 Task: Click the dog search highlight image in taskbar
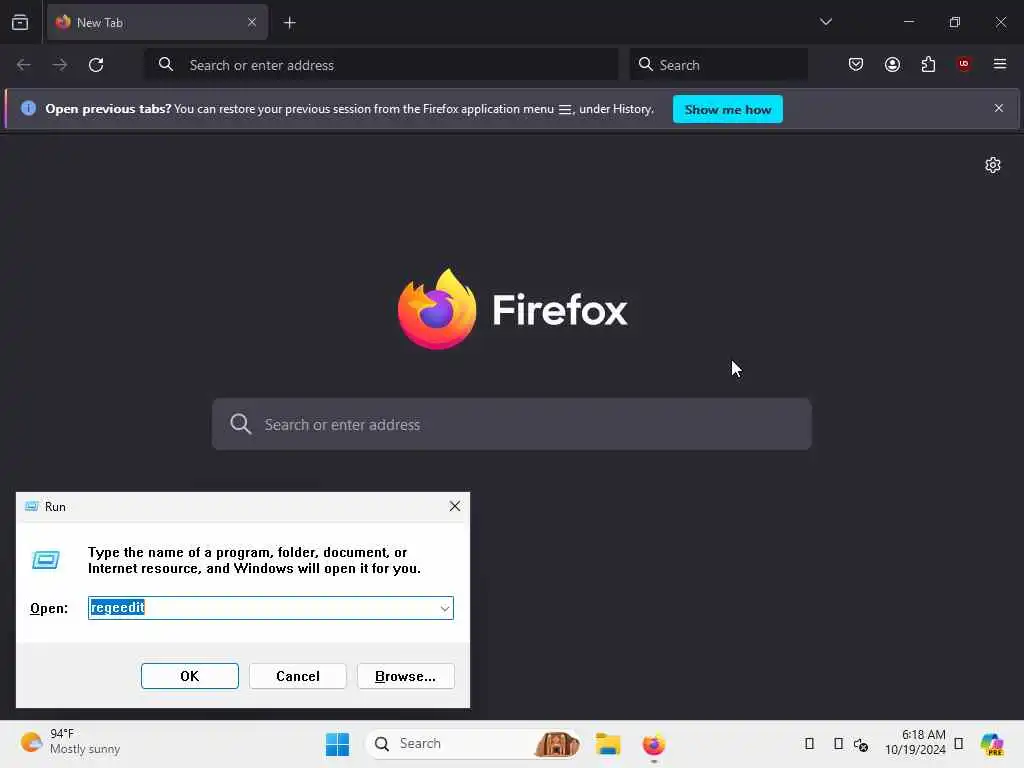pyautogui.click(x=556, y=744)
